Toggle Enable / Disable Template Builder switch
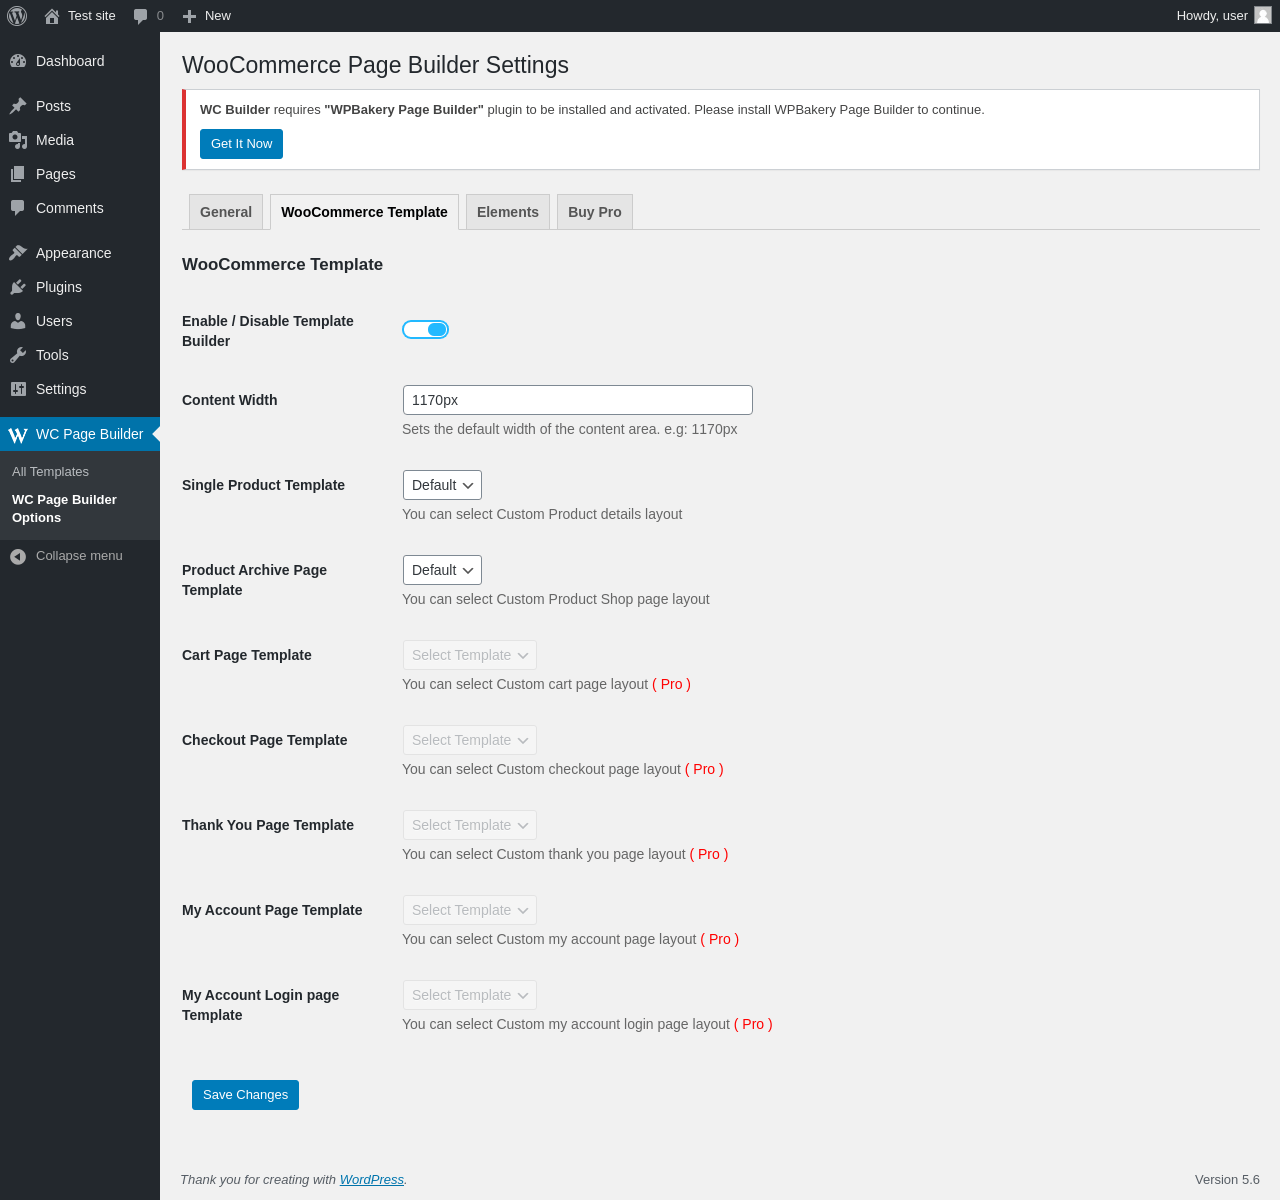The height and width of the screenshot is (1200, 1280). [x=425, y=330]
